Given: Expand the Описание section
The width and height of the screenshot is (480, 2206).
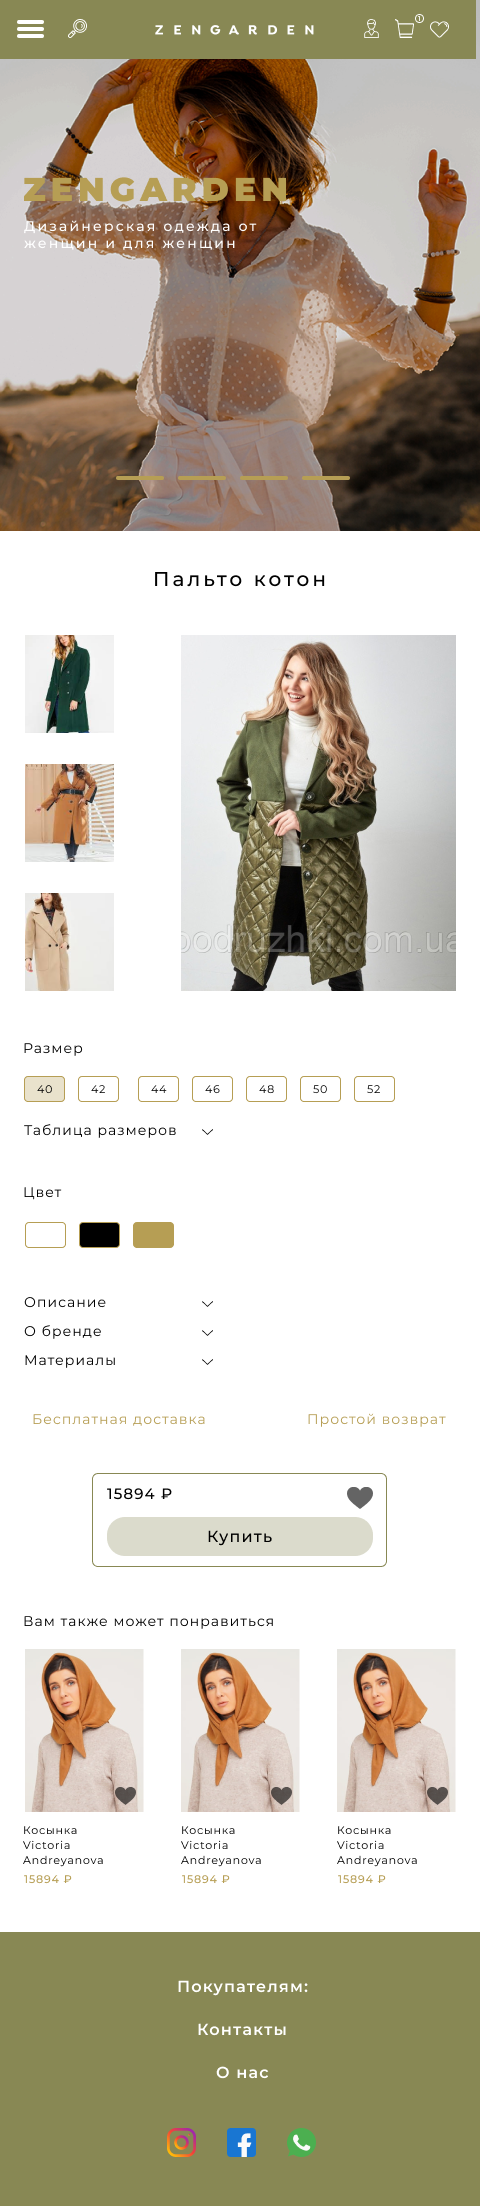Looking at the screenshot, I should 119,1302.
